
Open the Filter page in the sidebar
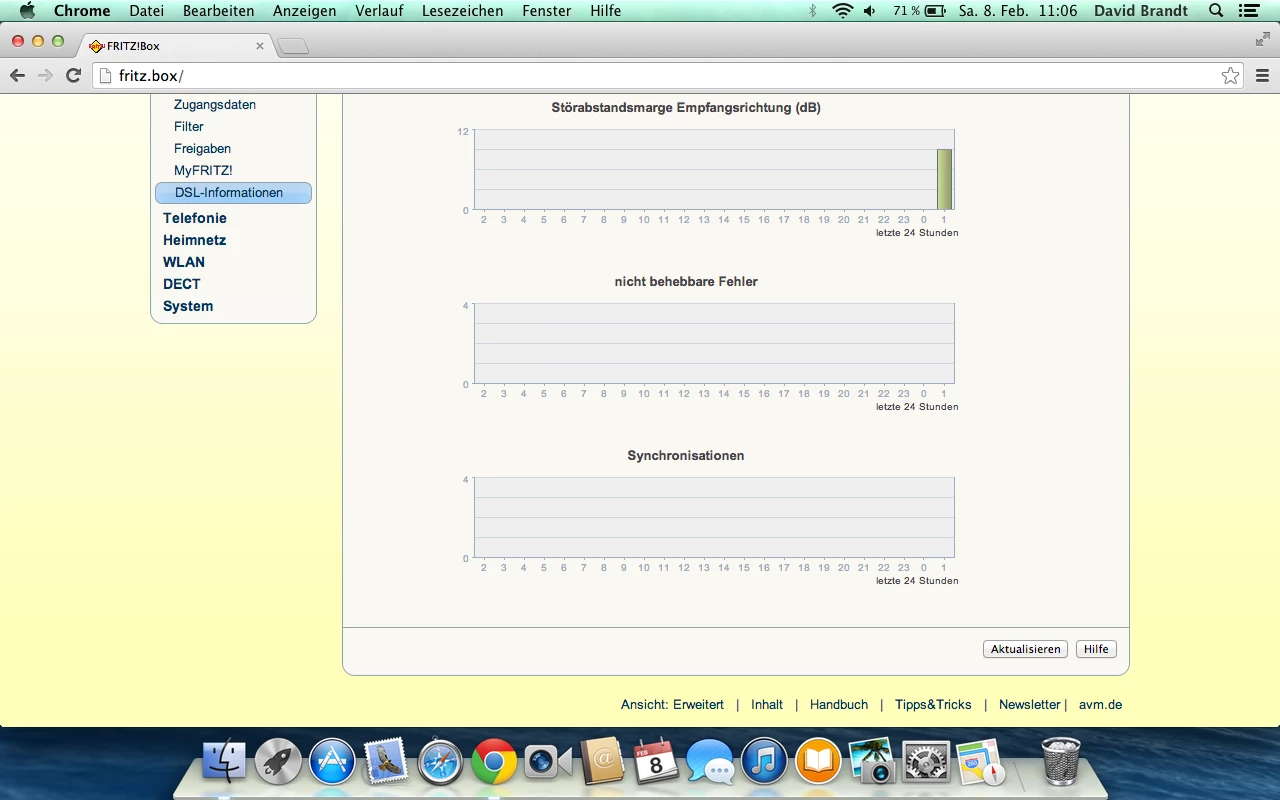189,127
